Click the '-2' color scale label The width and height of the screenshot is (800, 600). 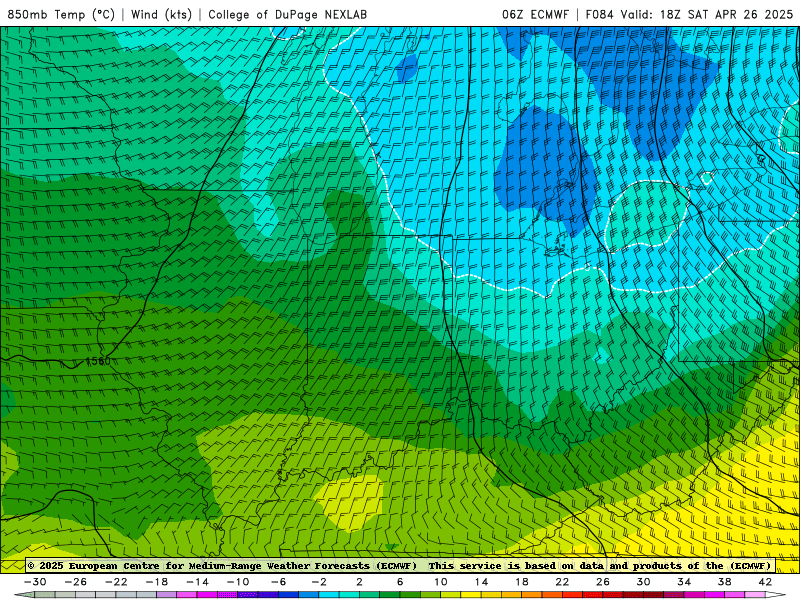coord(319,582)
